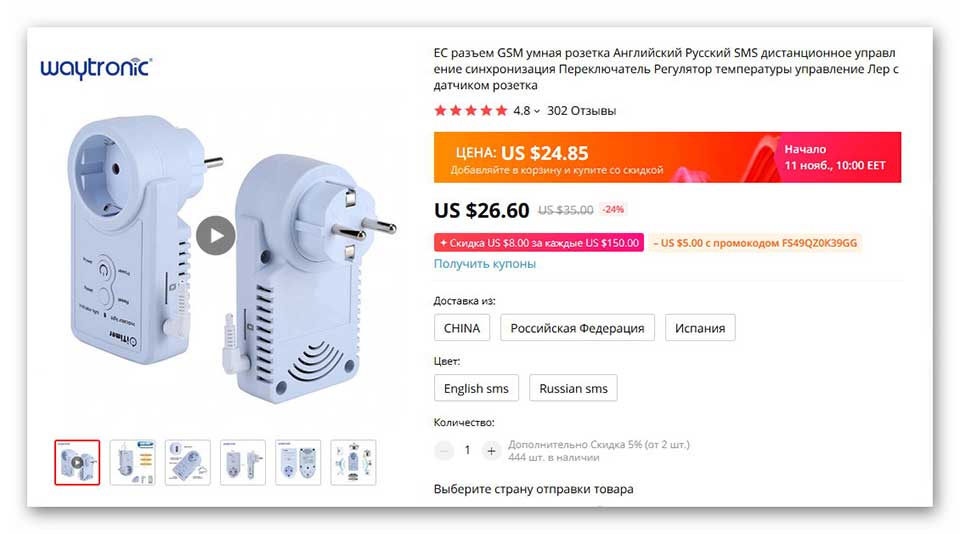Select the third product thumbnail

point(187,462)
